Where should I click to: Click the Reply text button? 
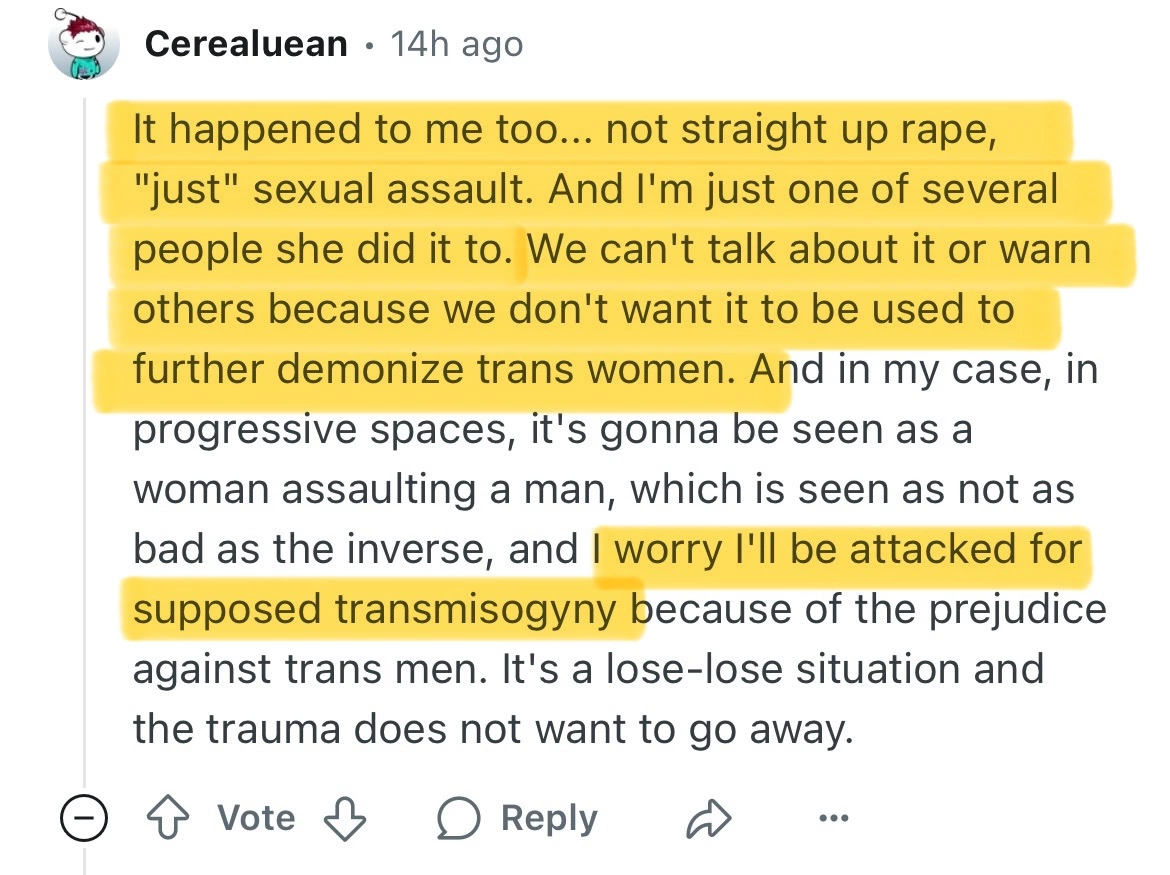(549, 818)
